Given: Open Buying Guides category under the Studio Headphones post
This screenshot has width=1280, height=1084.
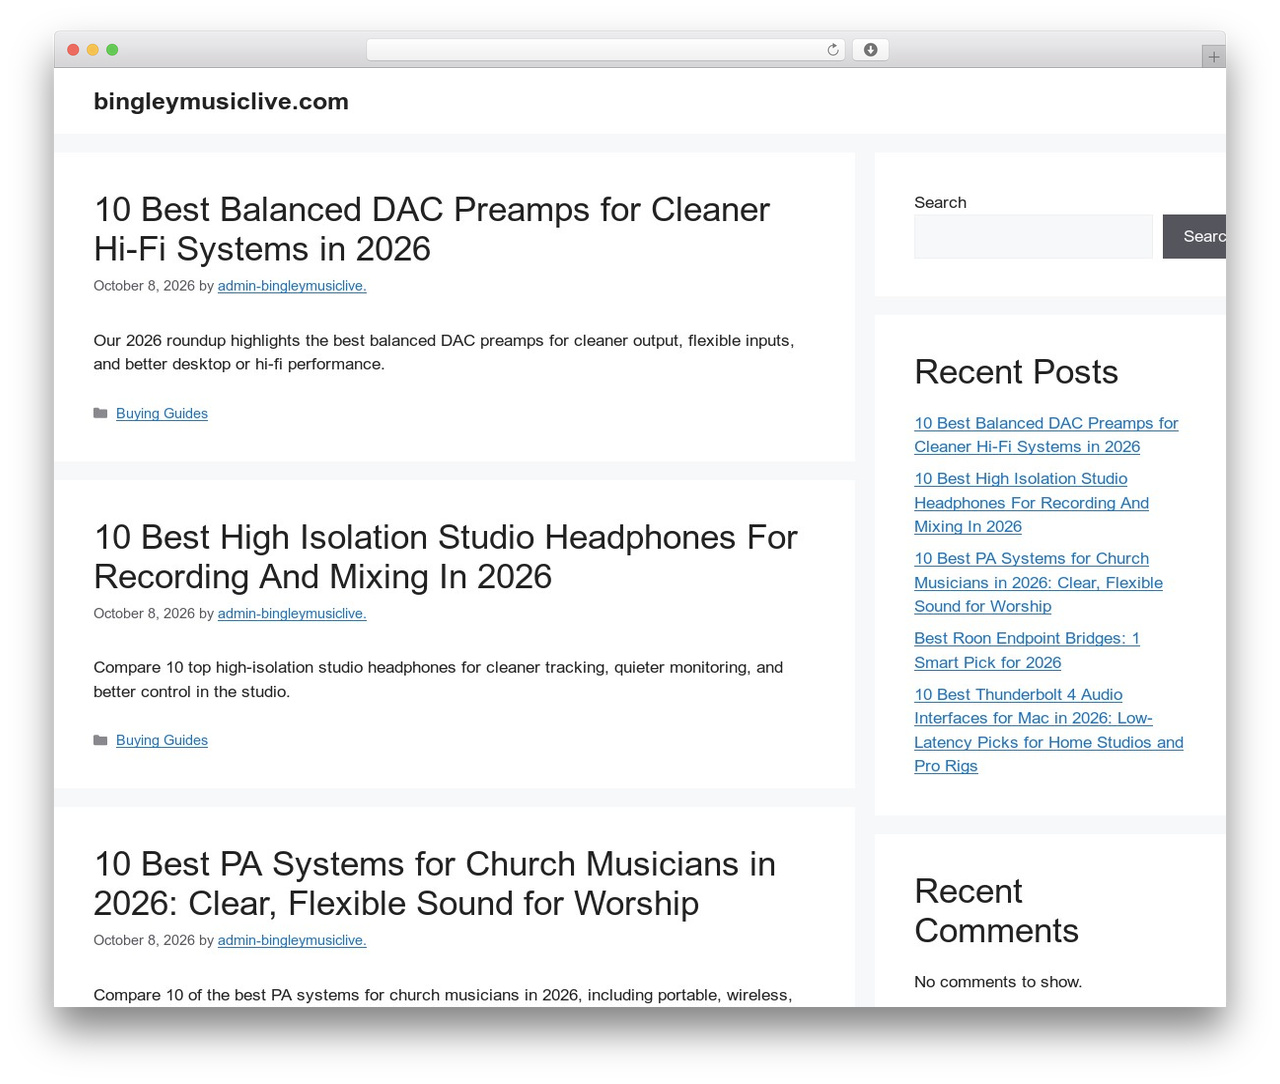Looking at the screenshot, I should [x=162, y=740].
